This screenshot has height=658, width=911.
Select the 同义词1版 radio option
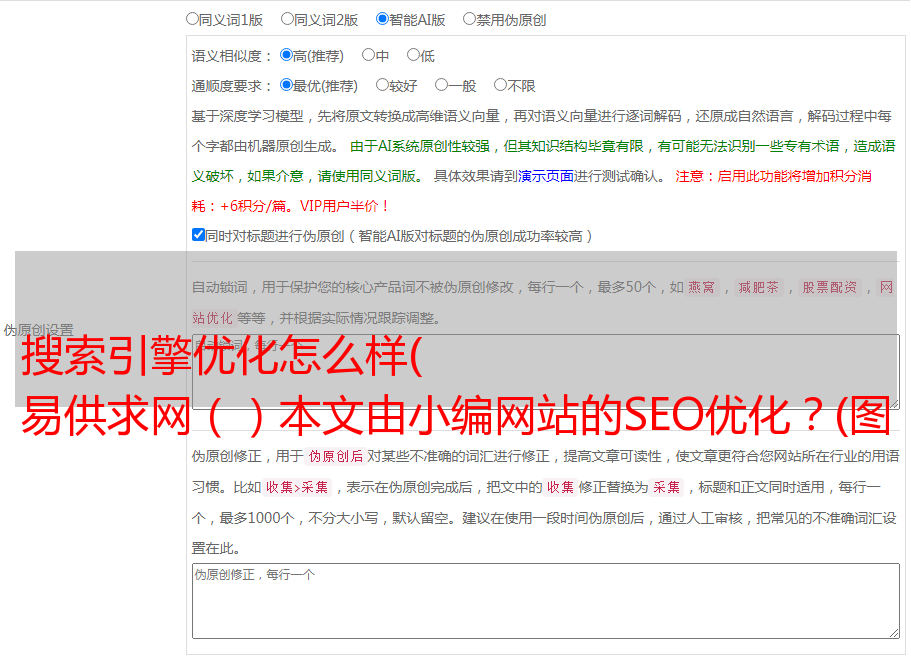pyautogui.click(x=192, y=19)
